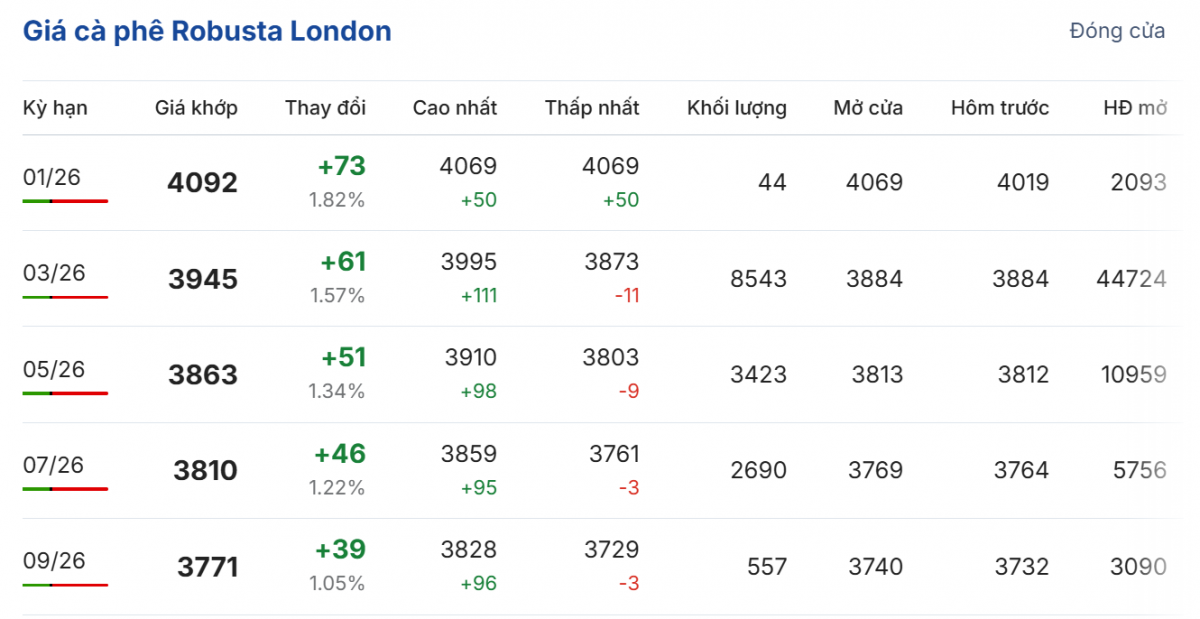Viewport: 1200px width, 619px height.
Task: Open the 09/26 contract term
Action: (x=54, y=561)
